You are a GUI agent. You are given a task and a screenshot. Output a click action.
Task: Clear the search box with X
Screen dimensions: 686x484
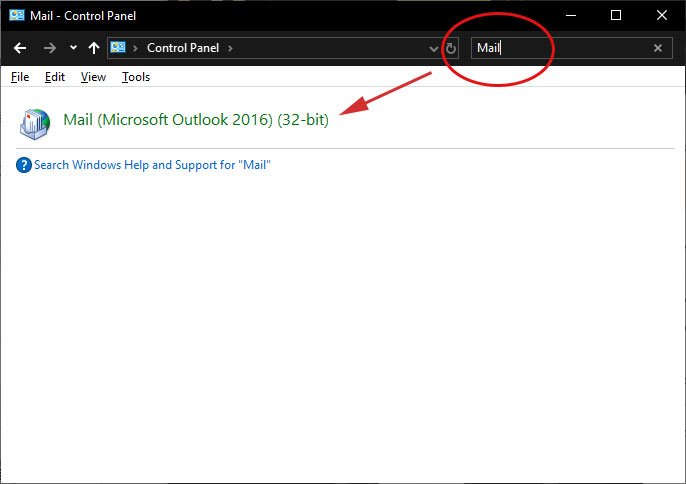[x=658, y=48]
